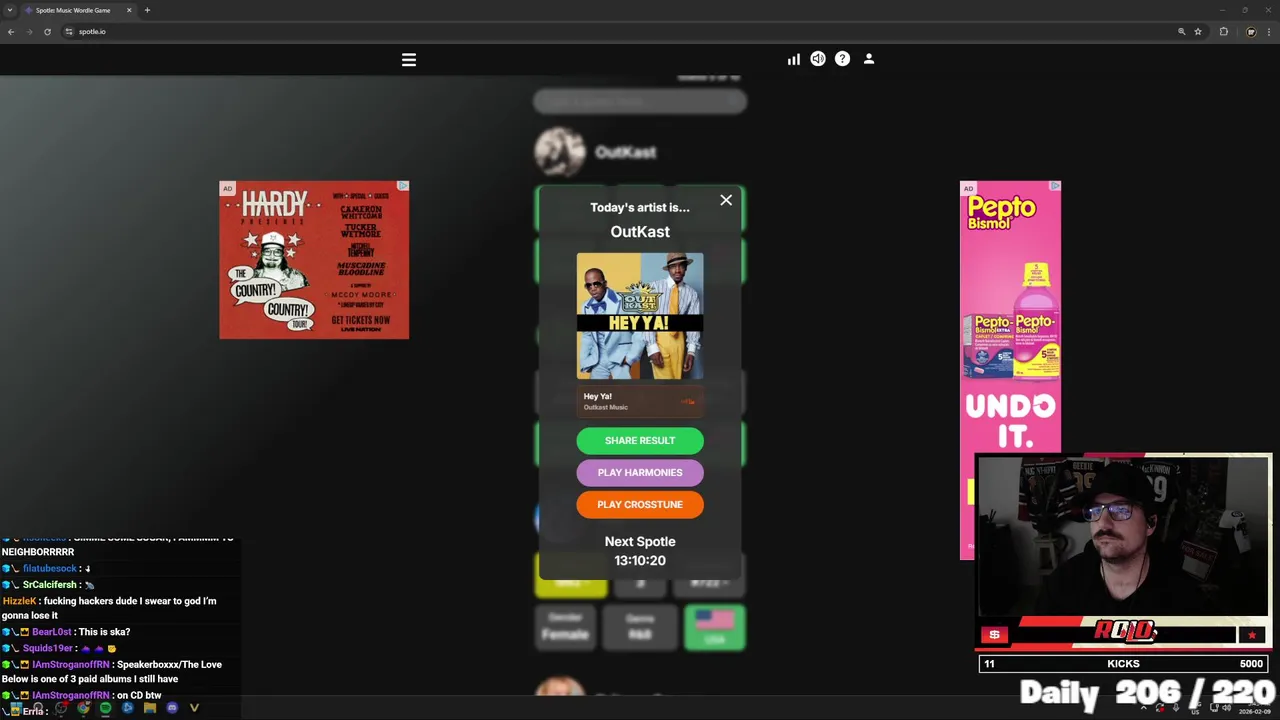Image resolution: width=1280 pixels, height=720 pixels.
Task: Open the browser extensions puzzle icon
Action: (1224, 31)
